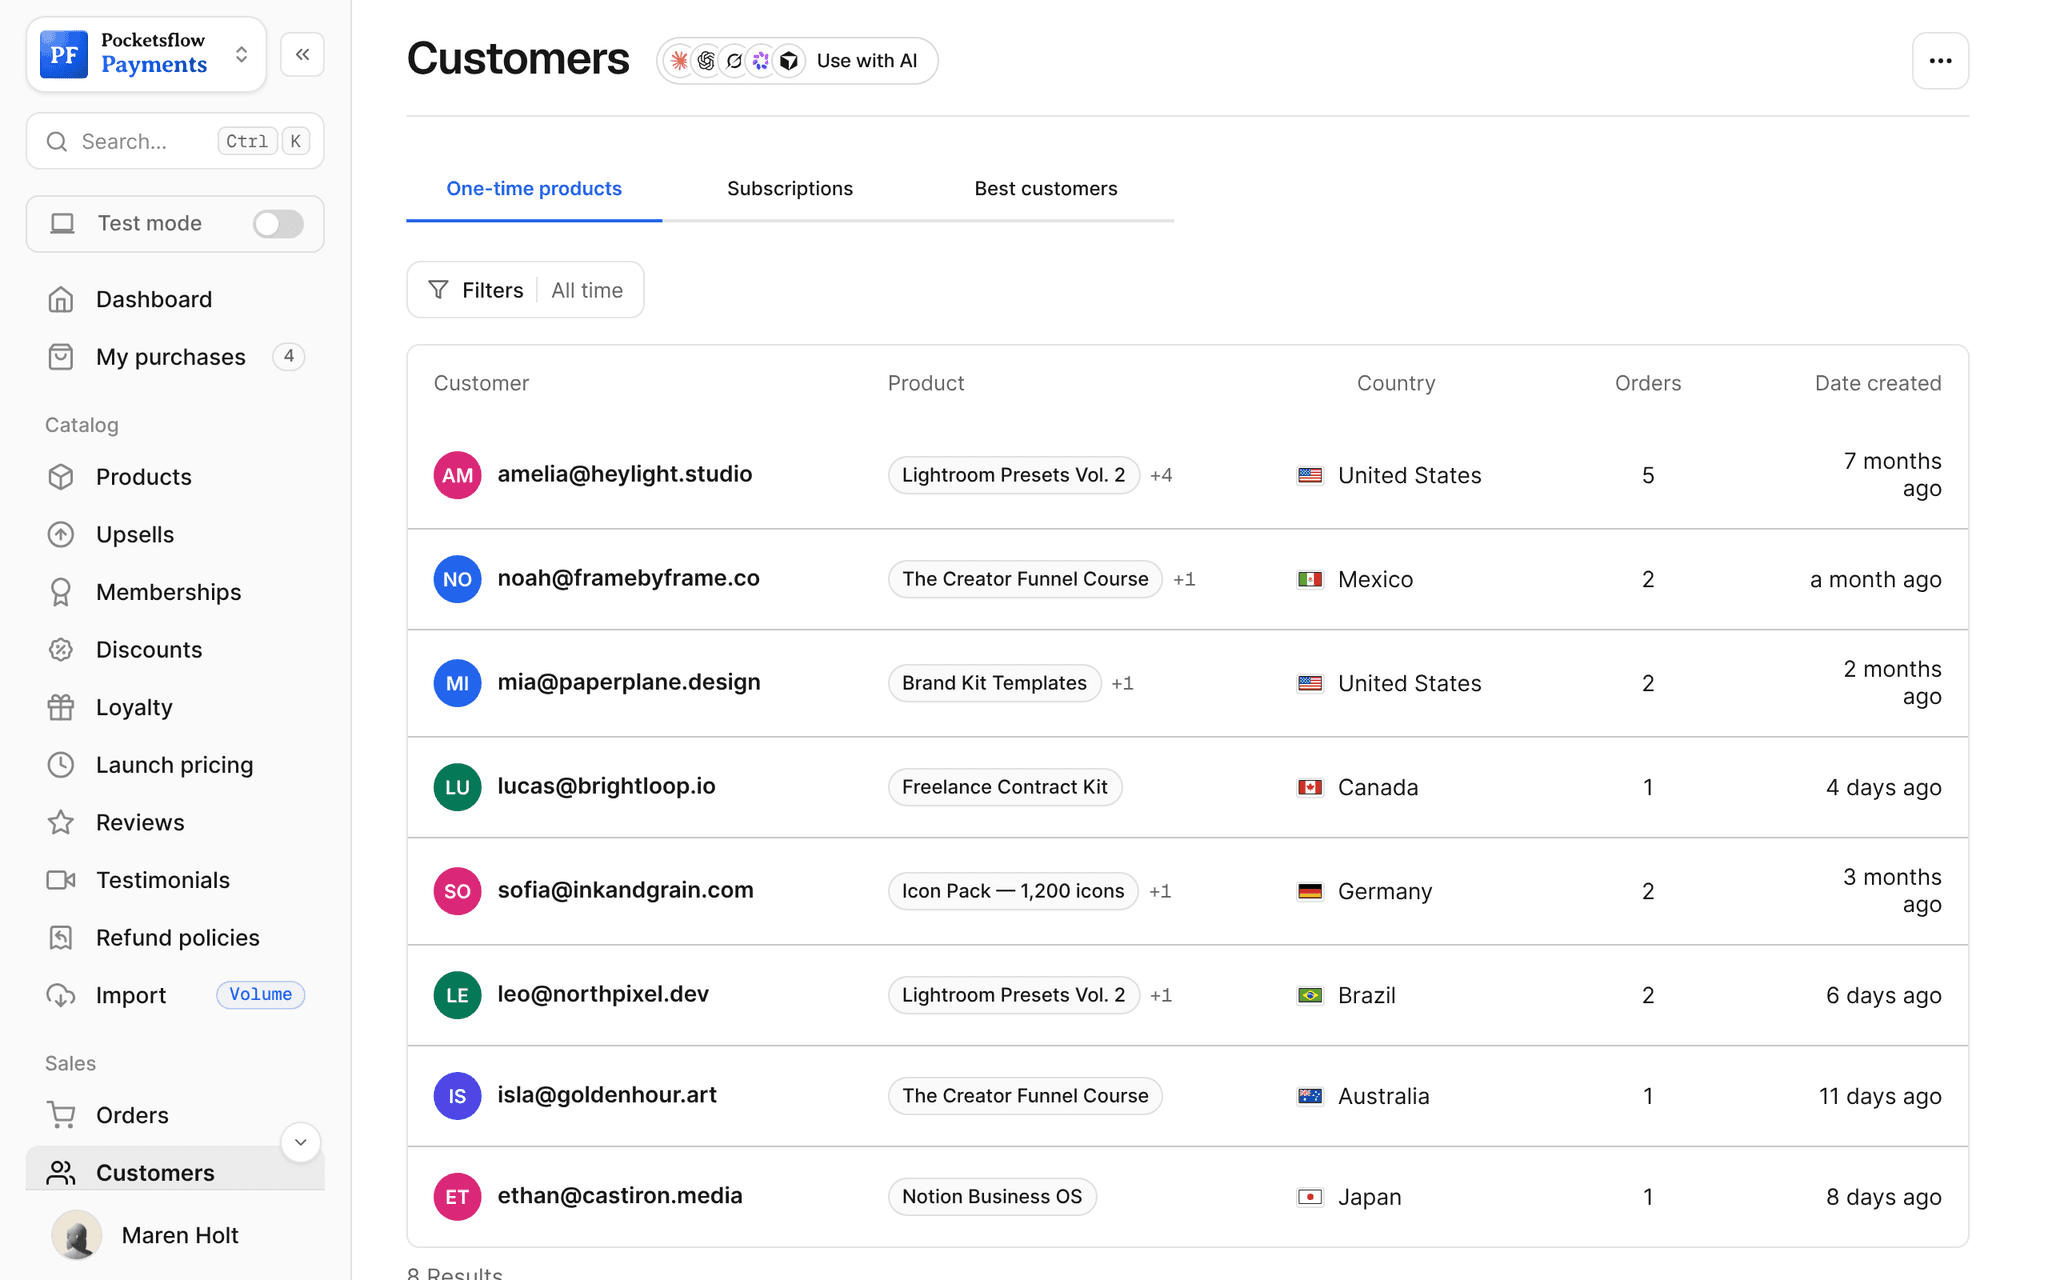Open Orders shopping cart icon

pos(61,1115)
